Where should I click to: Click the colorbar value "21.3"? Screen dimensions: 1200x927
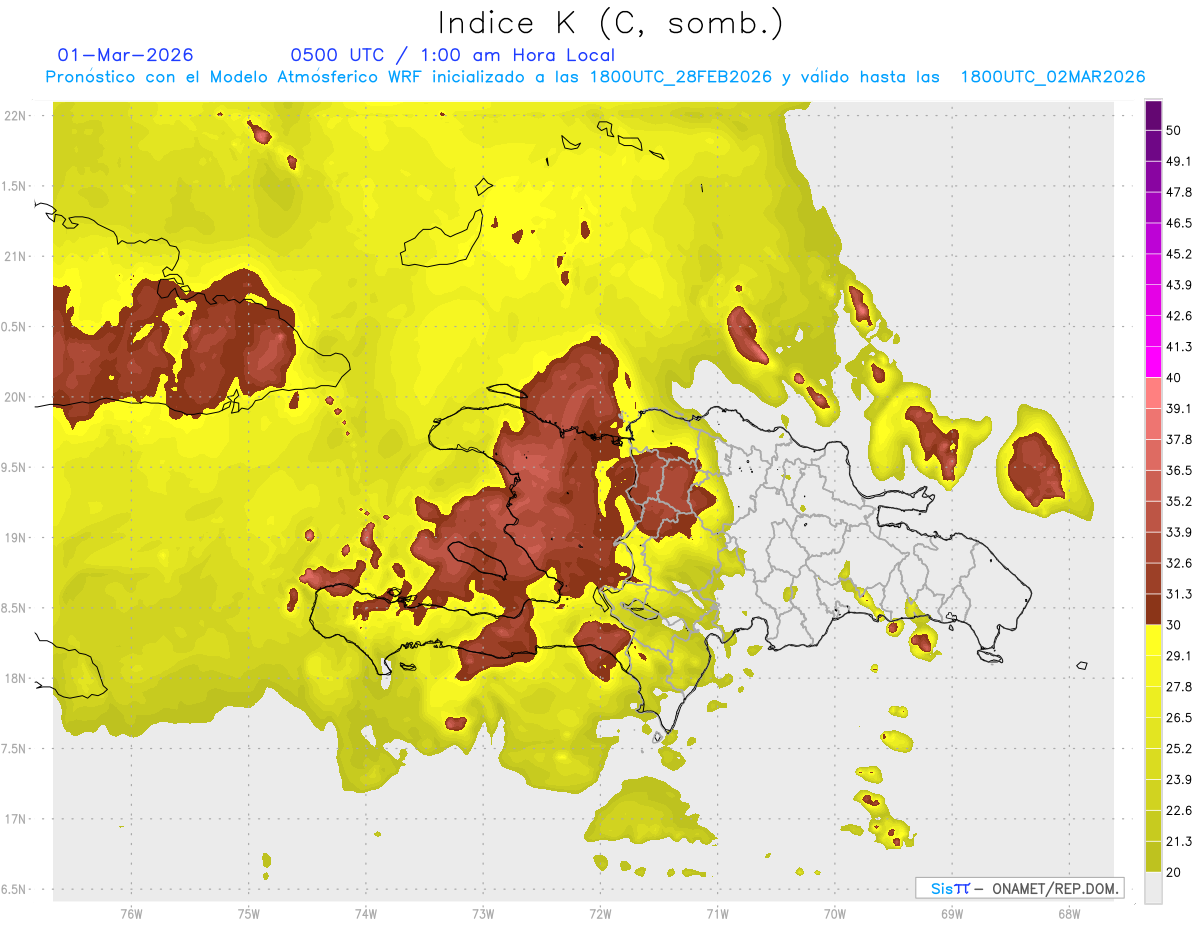click(x=1179, y=842)
